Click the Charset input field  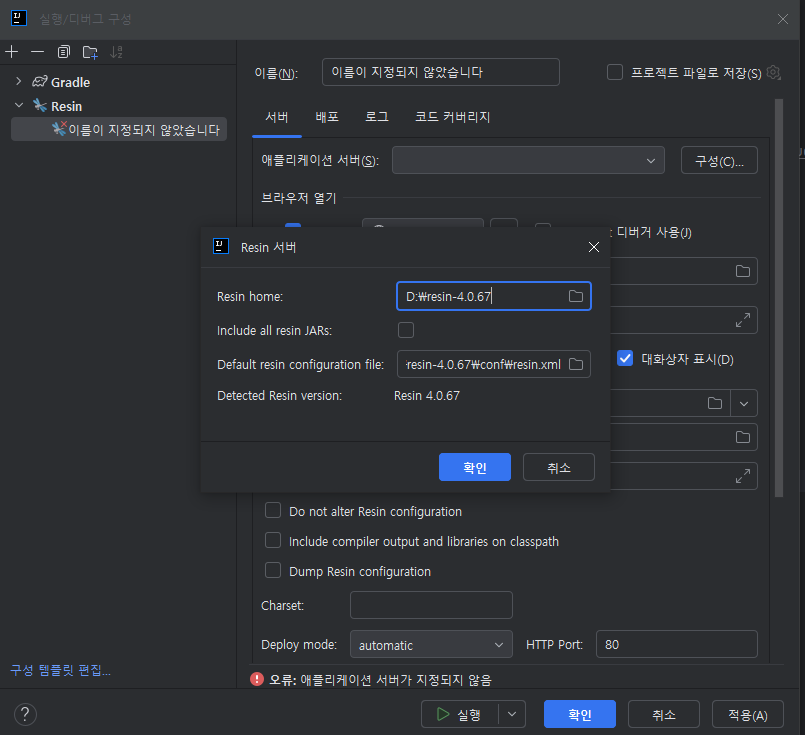(x=431, y=605)
